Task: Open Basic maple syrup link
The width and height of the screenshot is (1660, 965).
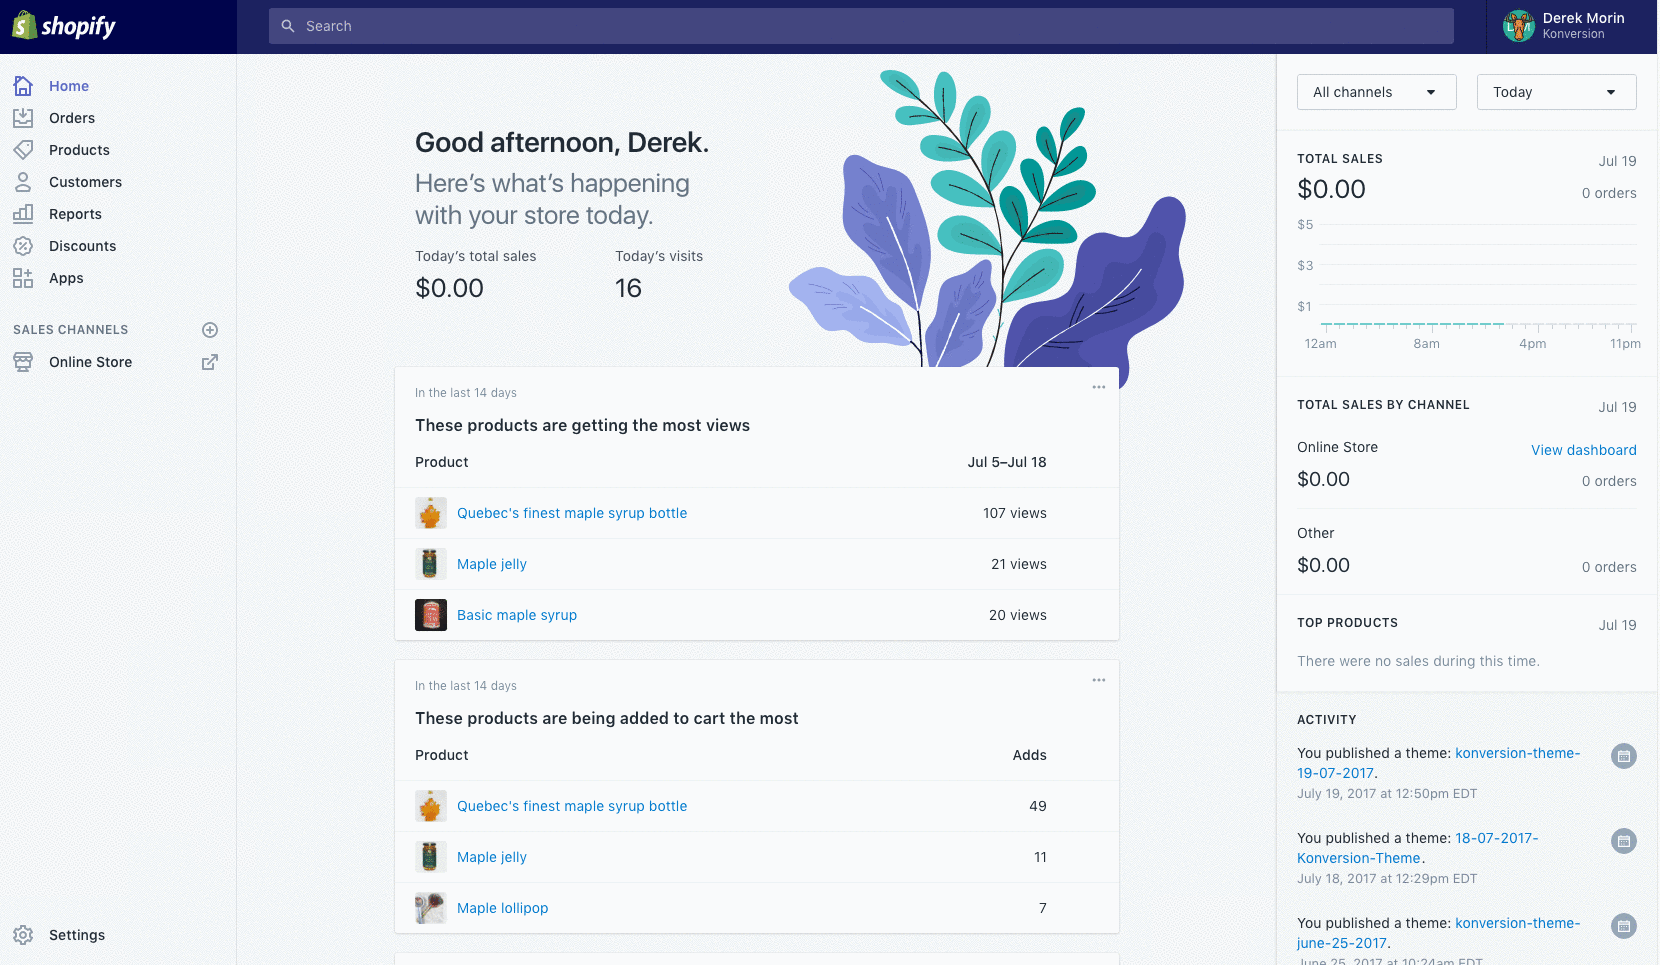Action: pyautogui.click(x=517, y=615)
